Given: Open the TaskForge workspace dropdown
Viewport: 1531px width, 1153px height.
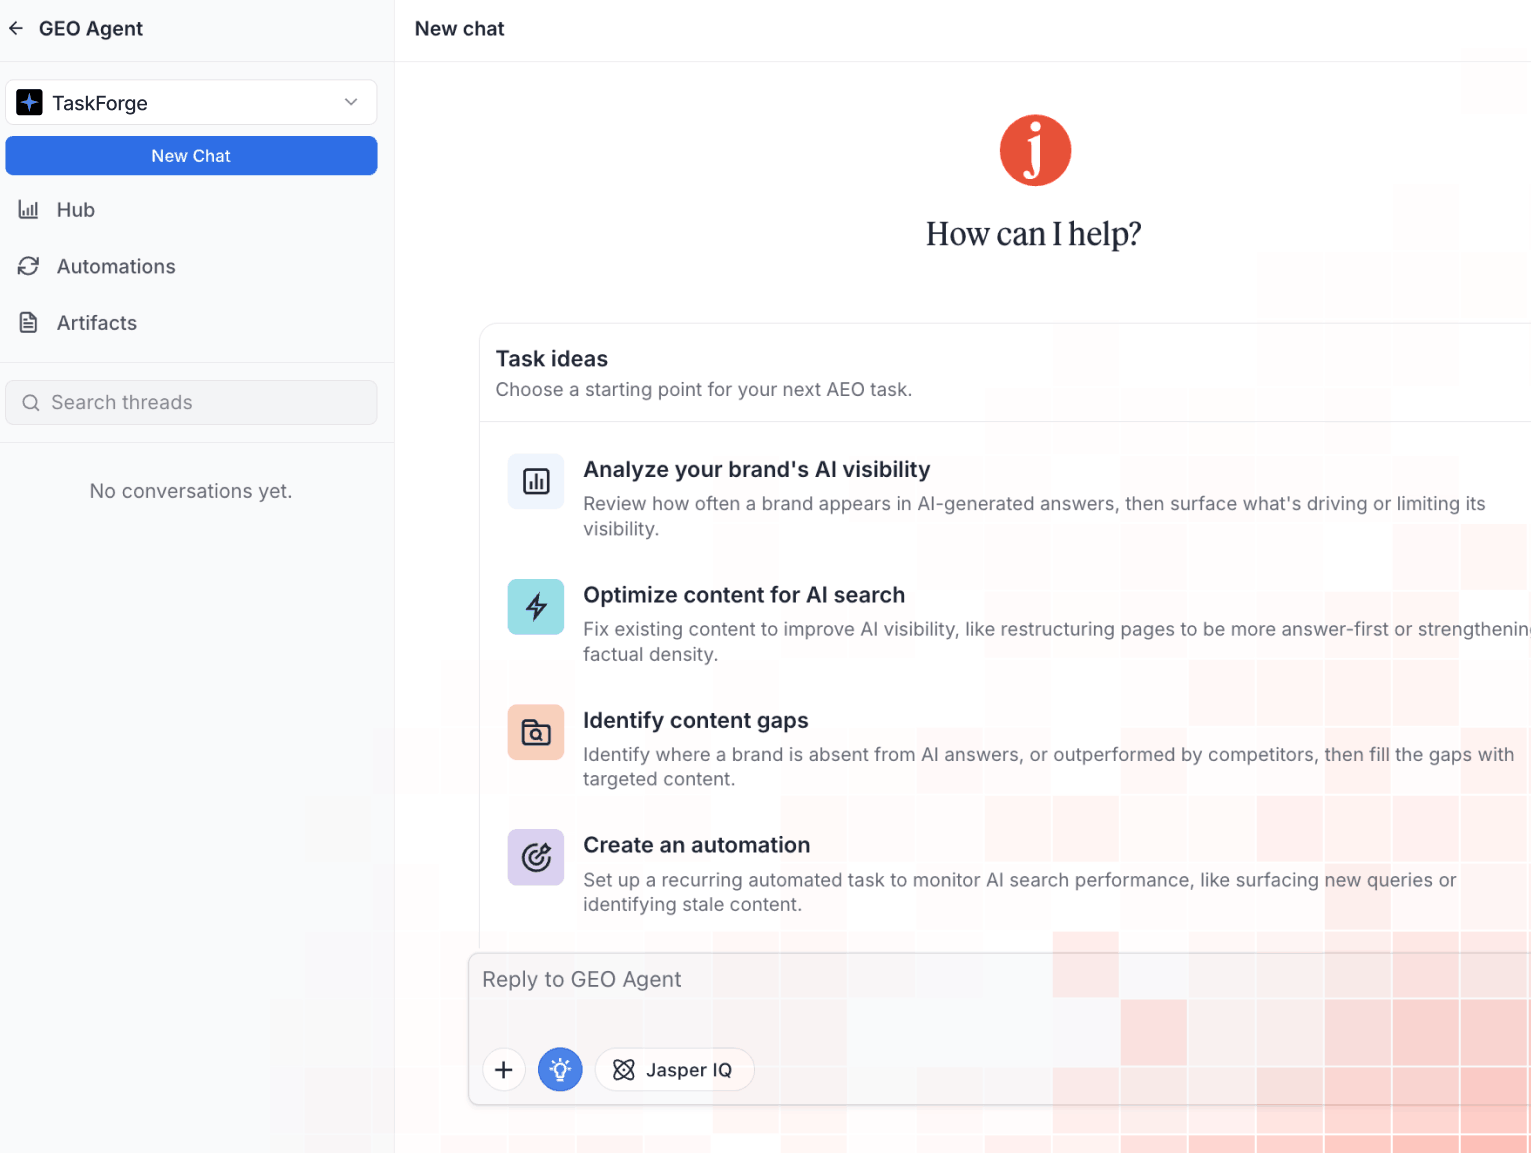Looking at the screenshot, I should tap(191, 103).
